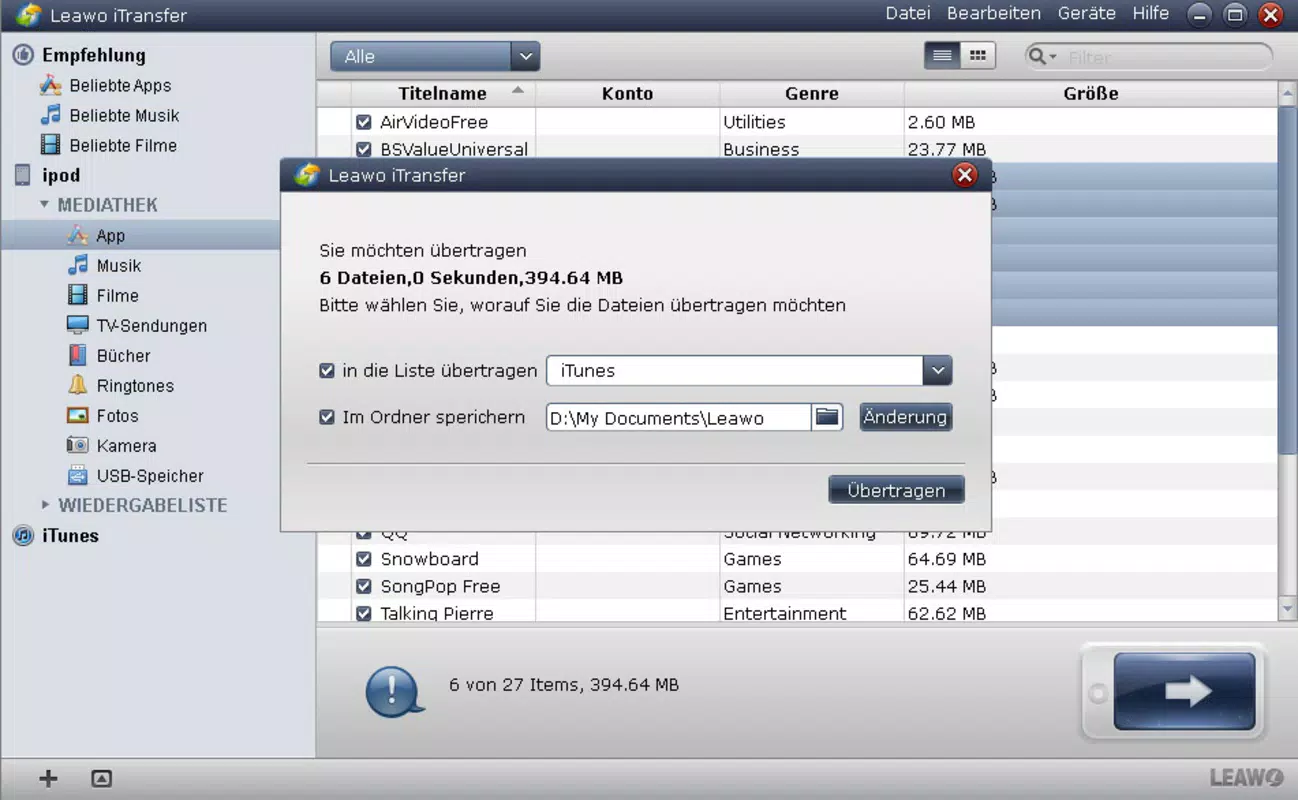The height and width of the screenshot is (800, 1298).
Task: Browse folder with the folder icon
Action: point(827,417)
